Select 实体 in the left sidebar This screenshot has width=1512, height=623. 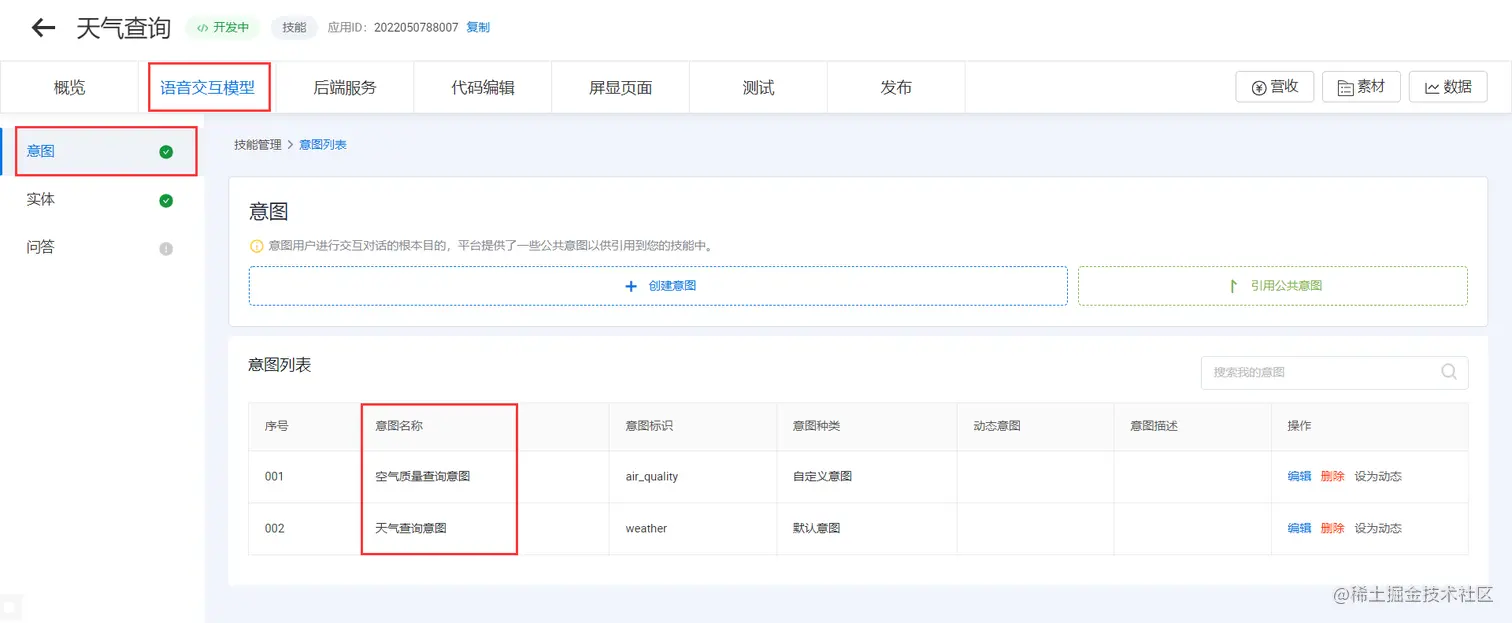click(102, 200)
